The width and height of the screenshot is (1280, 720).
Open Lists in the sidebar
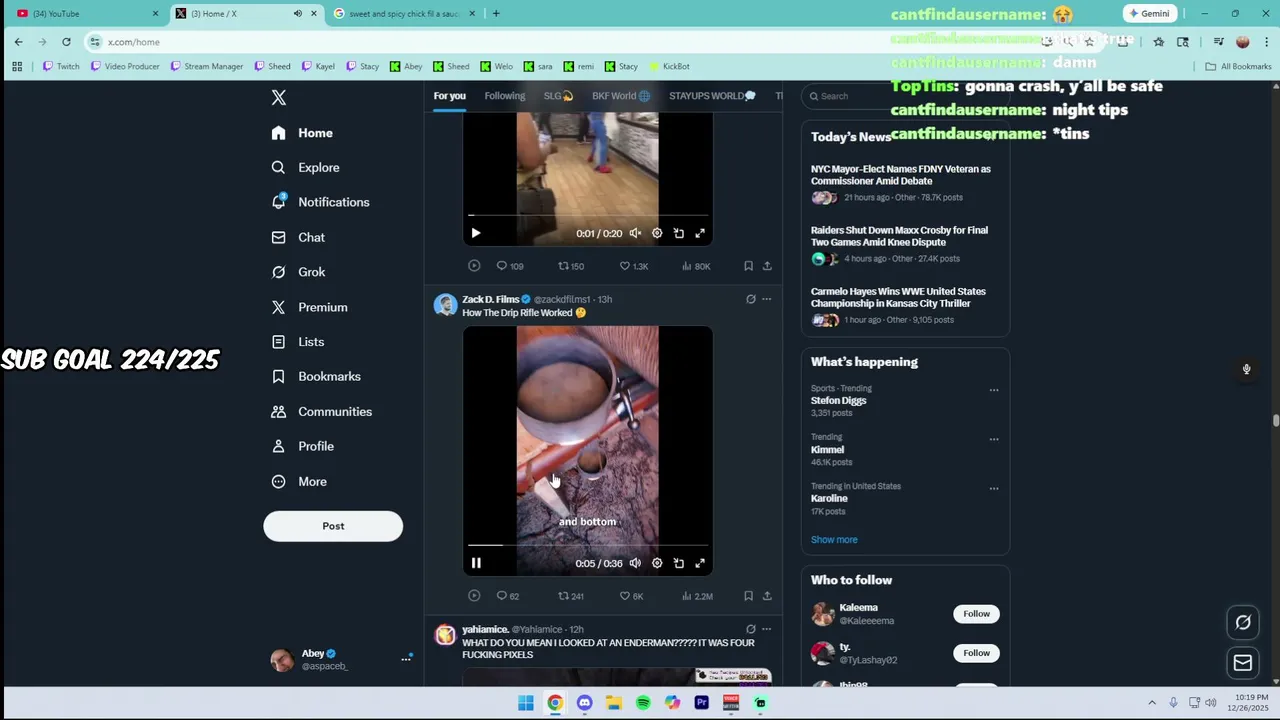pos(297,342)
